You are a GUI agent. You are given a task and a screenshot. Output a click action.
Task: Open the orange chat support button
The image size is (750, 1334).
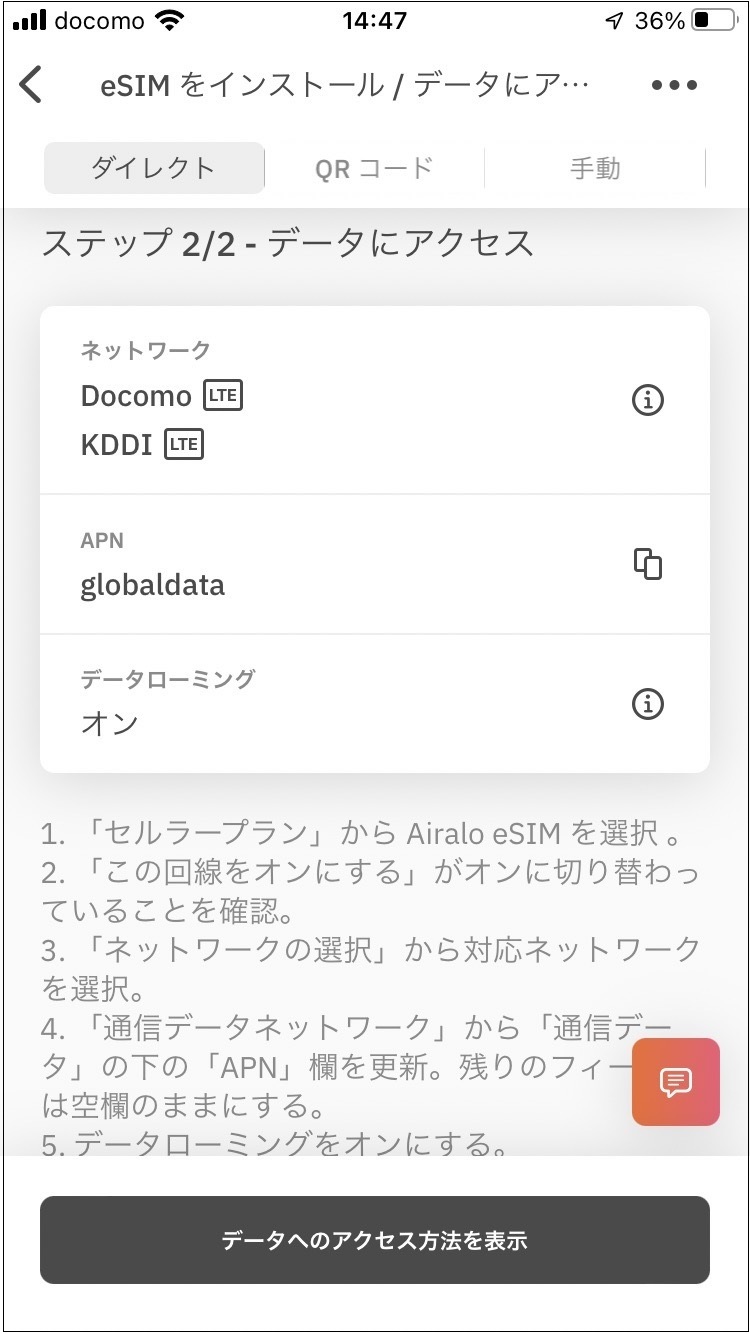pos(675,1082)
